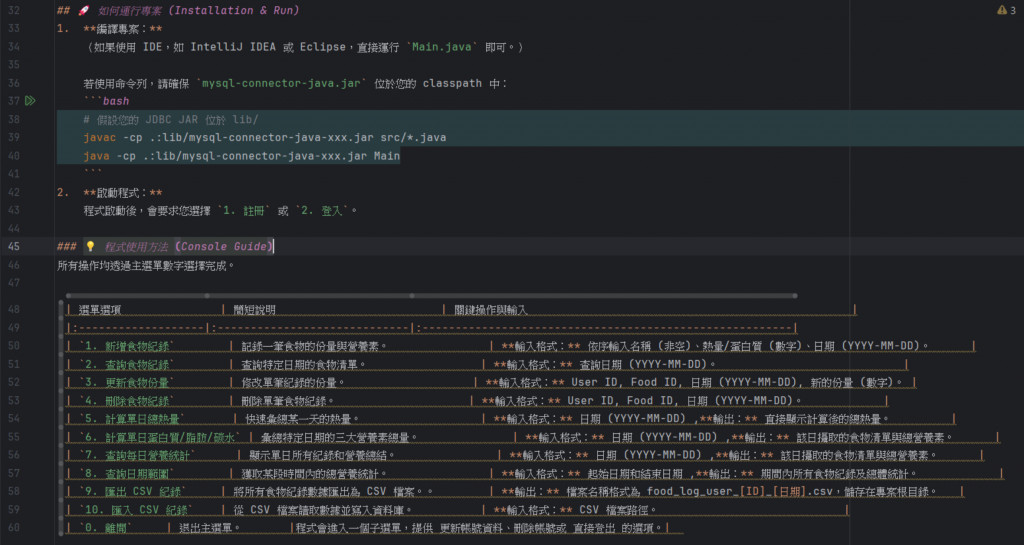The height and width of the screenshot is (545, 1024).
Task: Click 'src/*.java' at end of javac line
Action: pos(413,138)
